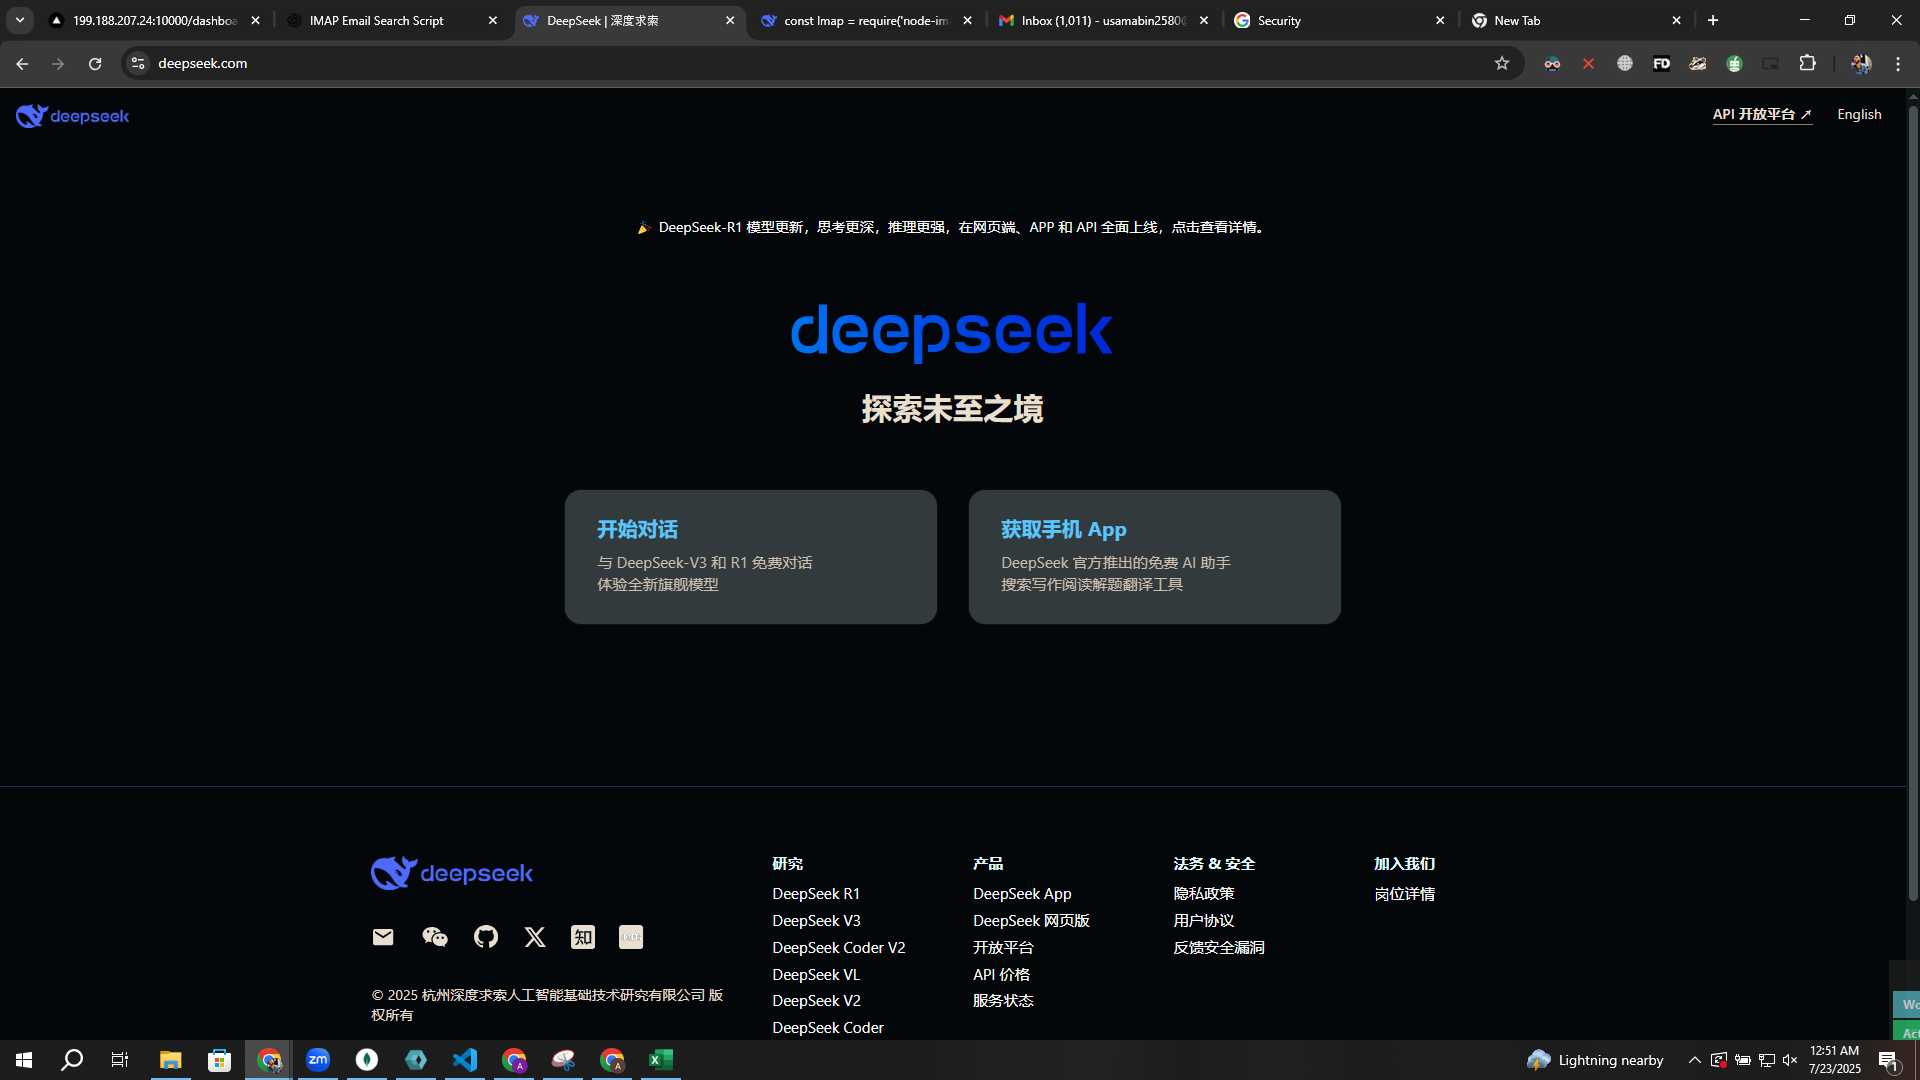Open the API 价格 footer link
Viewport: 1920px width, 1080px height.
tap(1001, 975)
